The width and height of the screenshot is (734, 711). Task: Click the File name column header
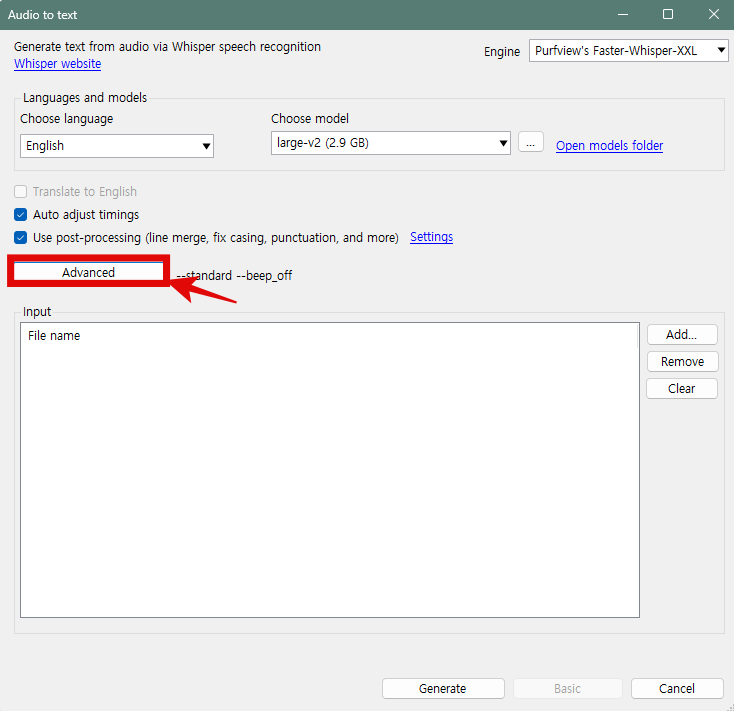pos(54,336)
